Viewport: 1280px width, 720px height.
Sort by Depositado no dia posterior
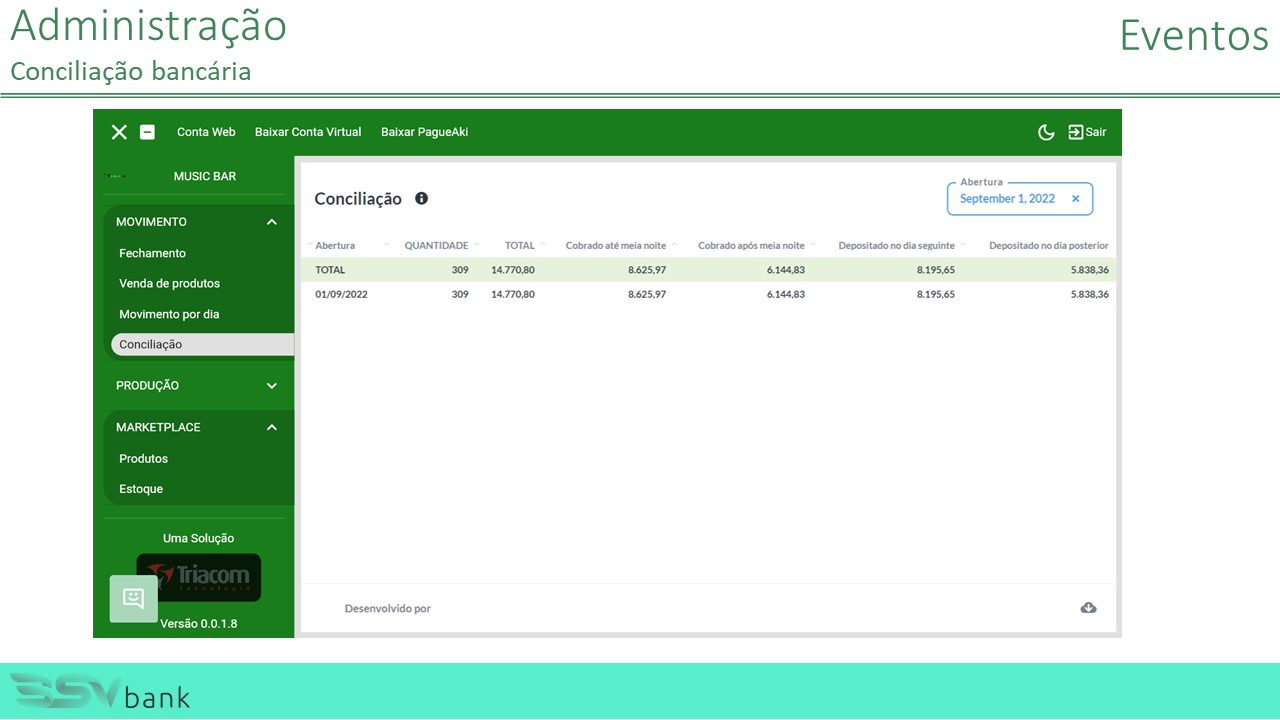[x=1049, y=245]
